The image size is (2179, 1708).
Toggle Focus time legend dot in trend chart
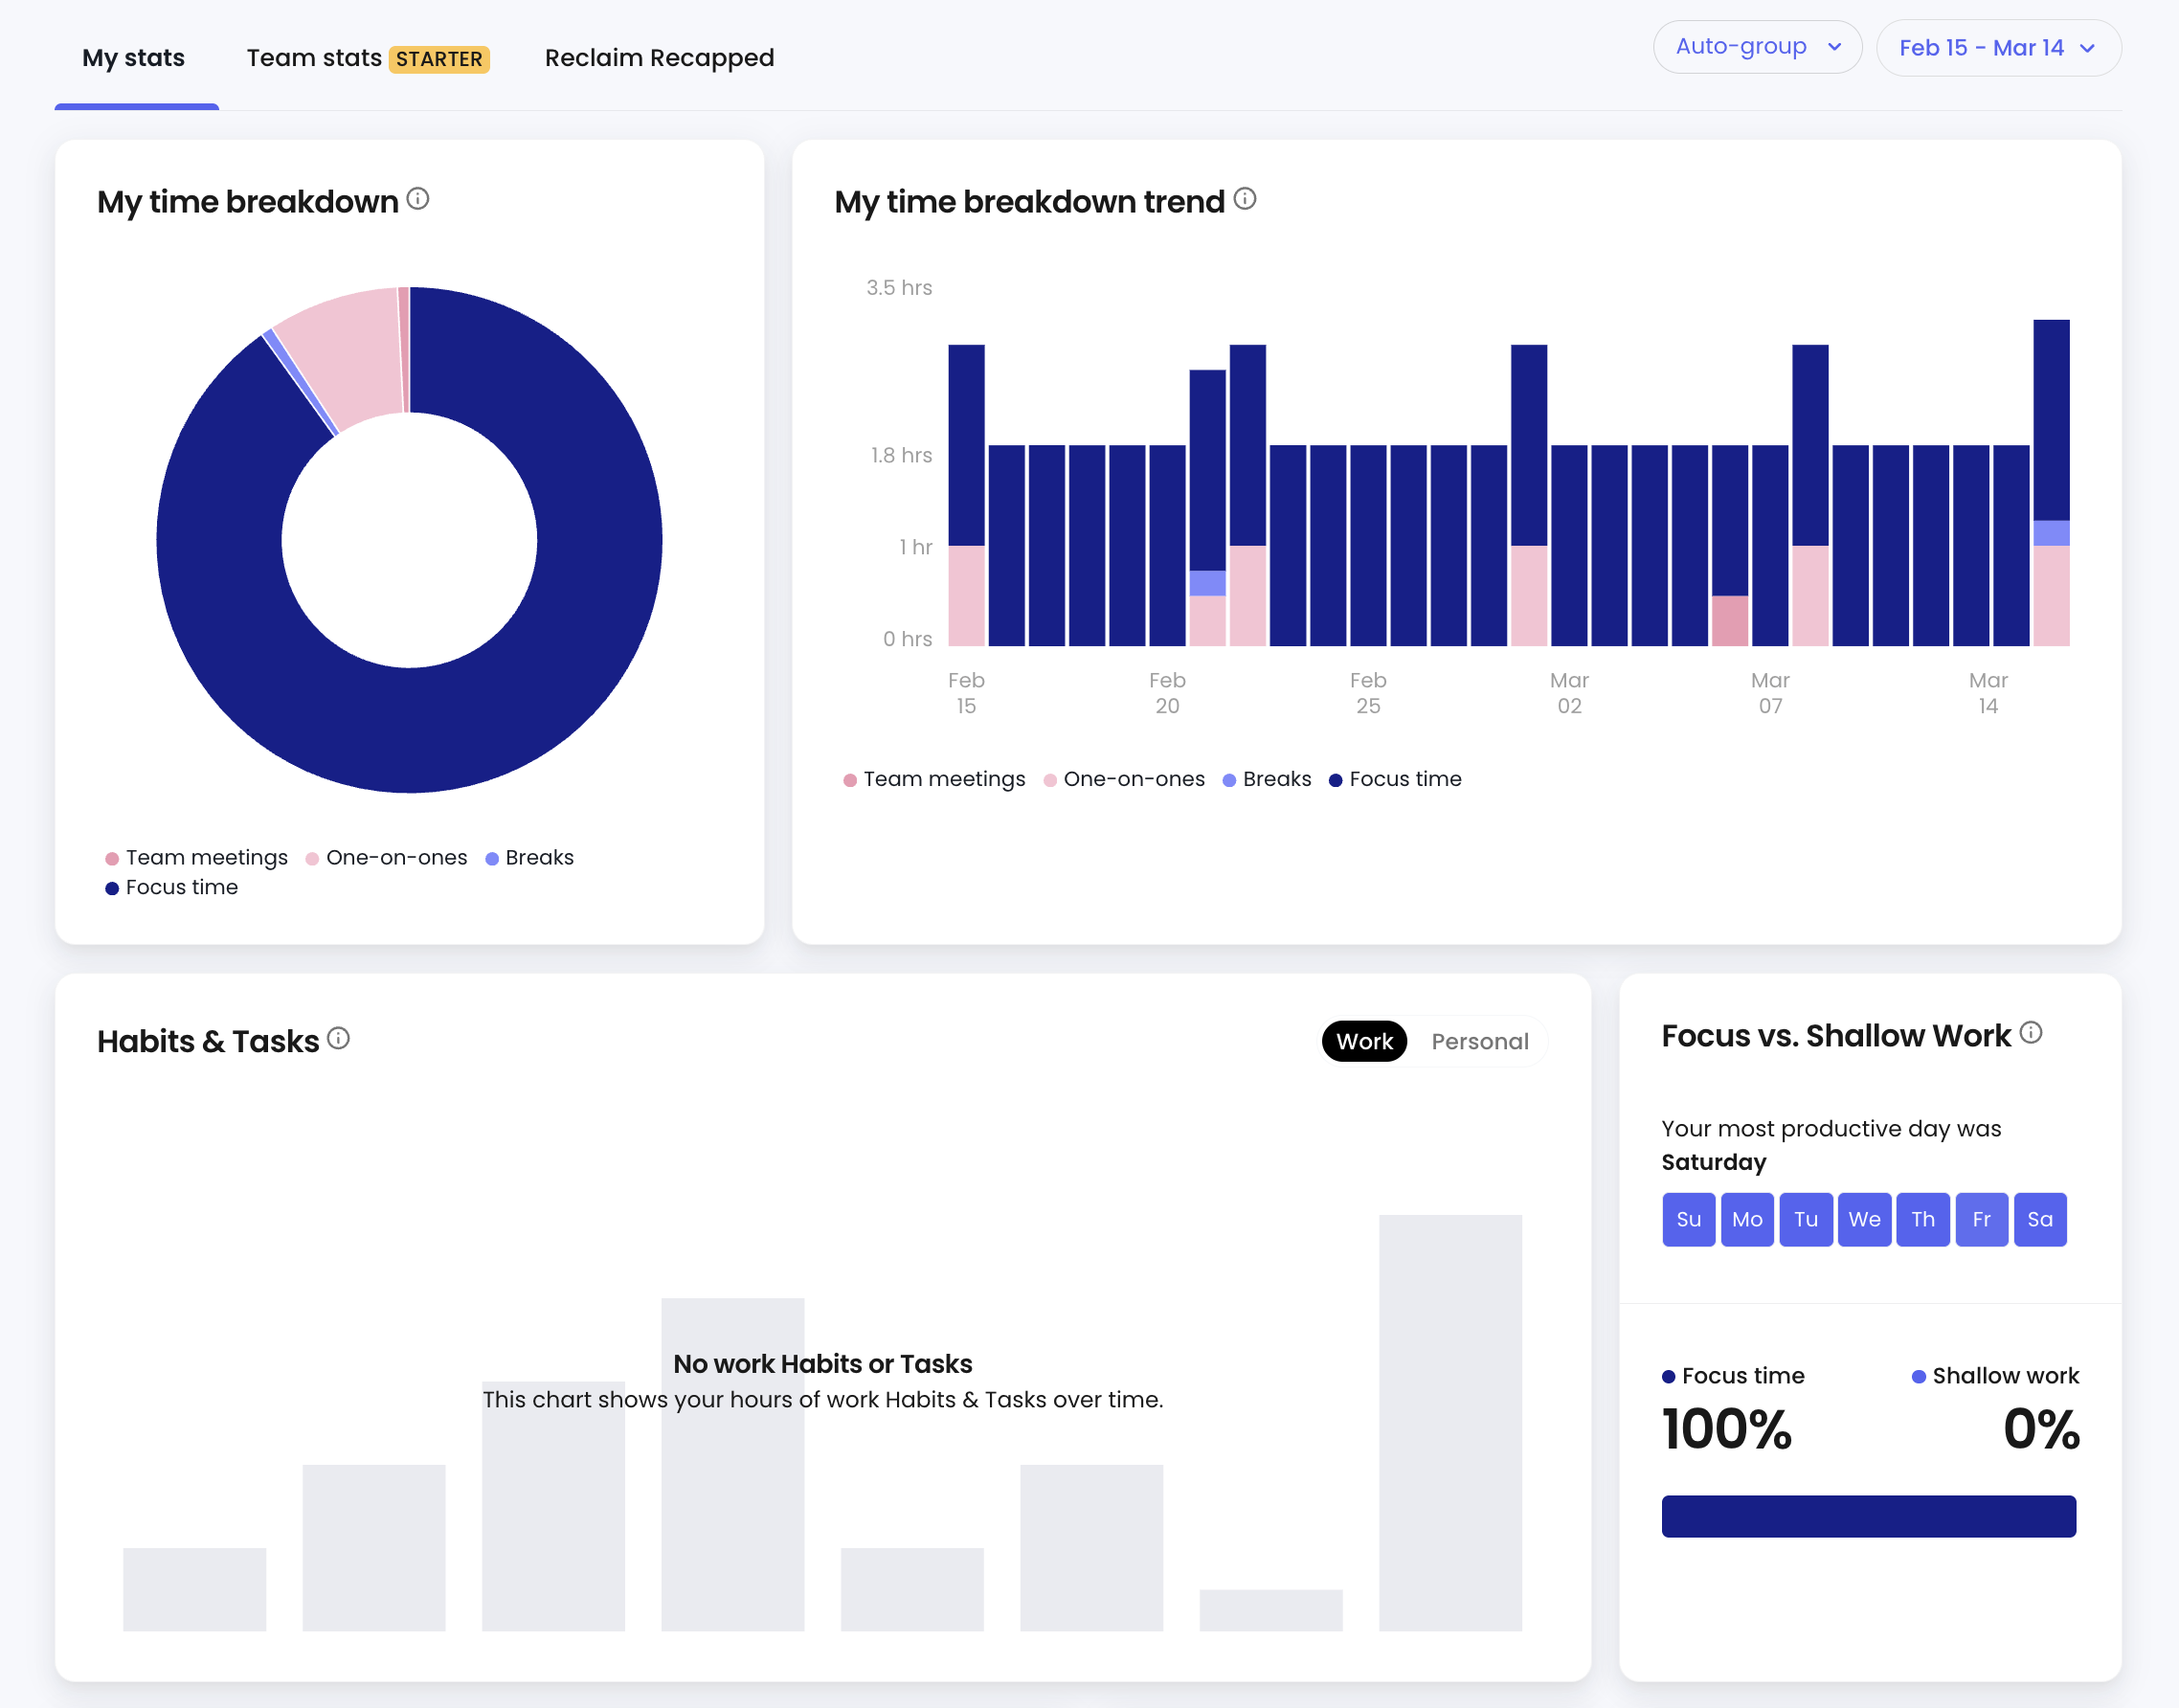[1335, 780]
